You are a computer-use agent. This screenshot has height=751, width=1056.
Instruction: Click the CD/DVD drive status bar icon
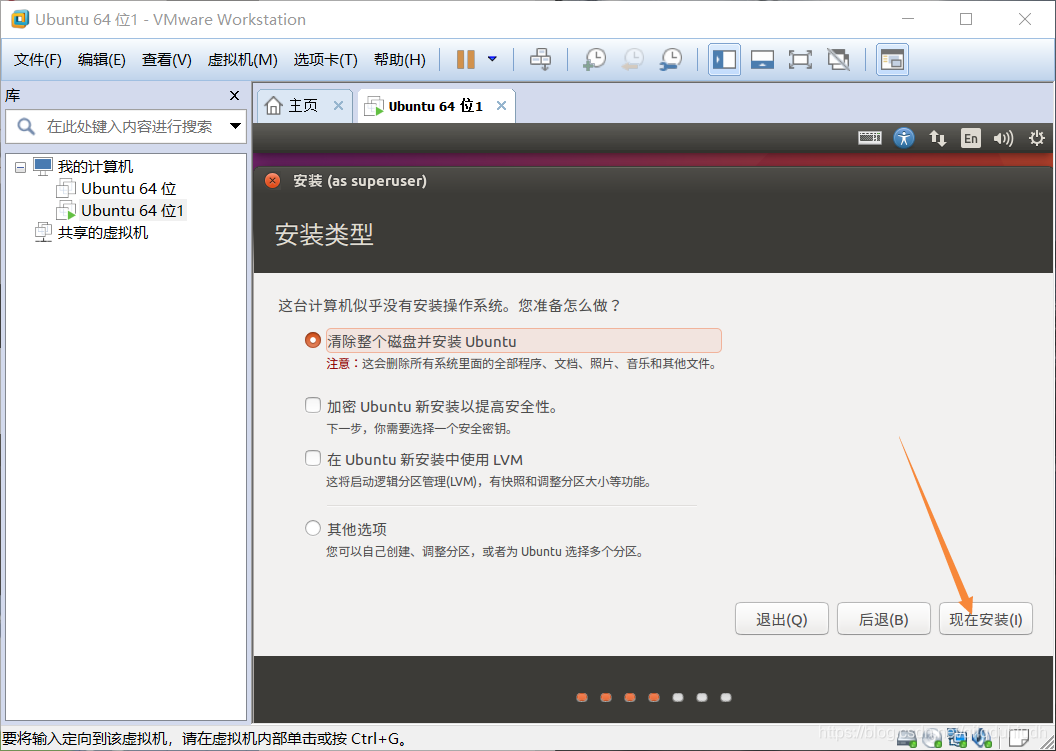point(932,740)
